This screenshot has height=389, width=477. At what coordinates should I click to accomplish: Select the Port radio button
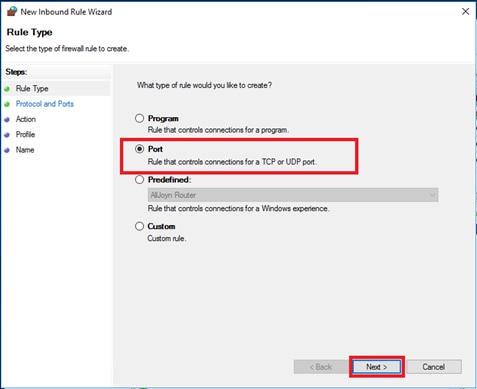tap(139, 149)
